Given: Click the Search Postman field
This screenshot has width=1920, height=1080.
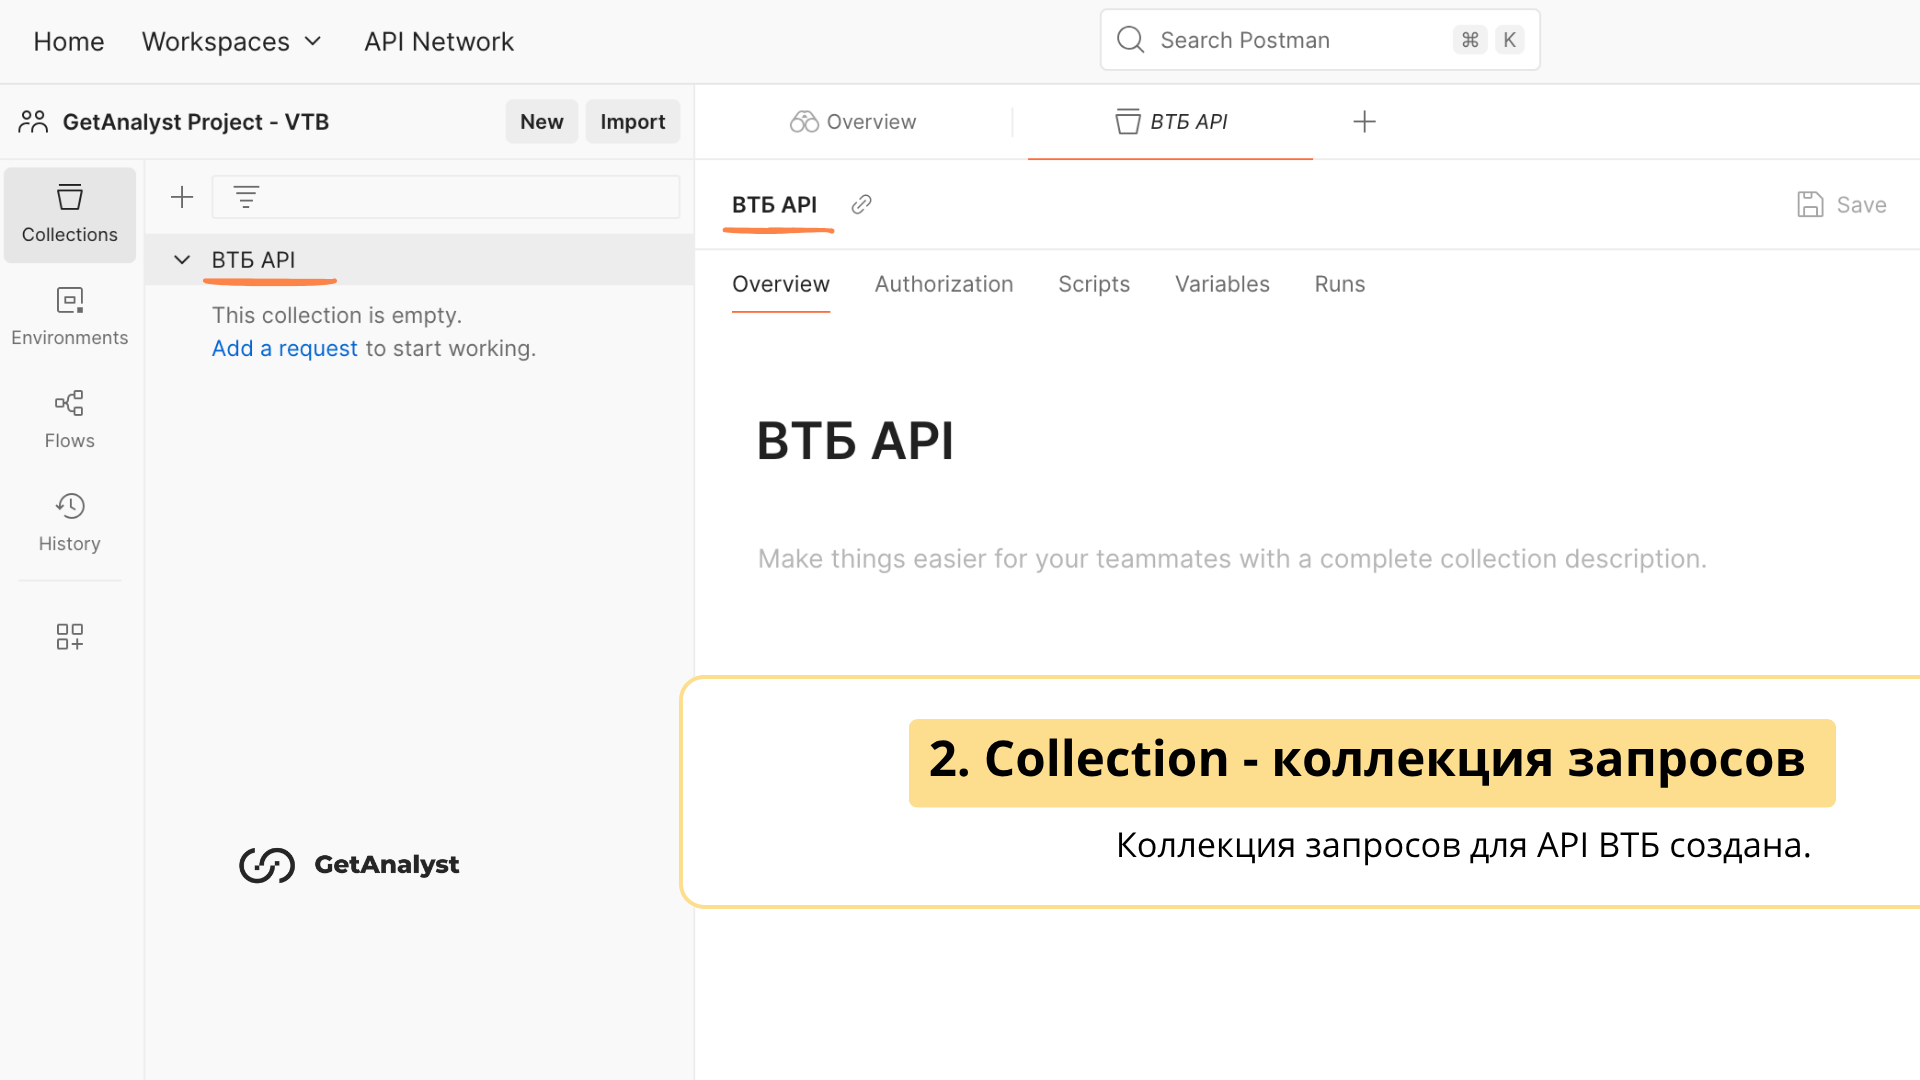Looking at the screenshot, I should coord(1320,40).
